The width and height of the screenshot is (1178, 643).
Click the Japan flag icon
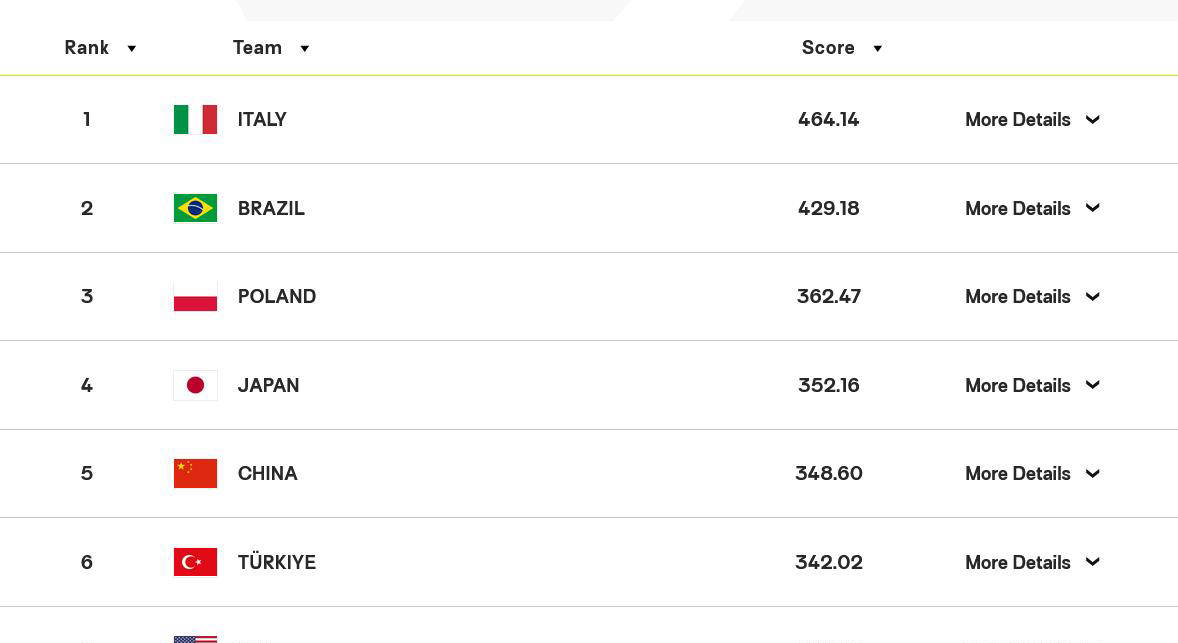pos(195,385)
